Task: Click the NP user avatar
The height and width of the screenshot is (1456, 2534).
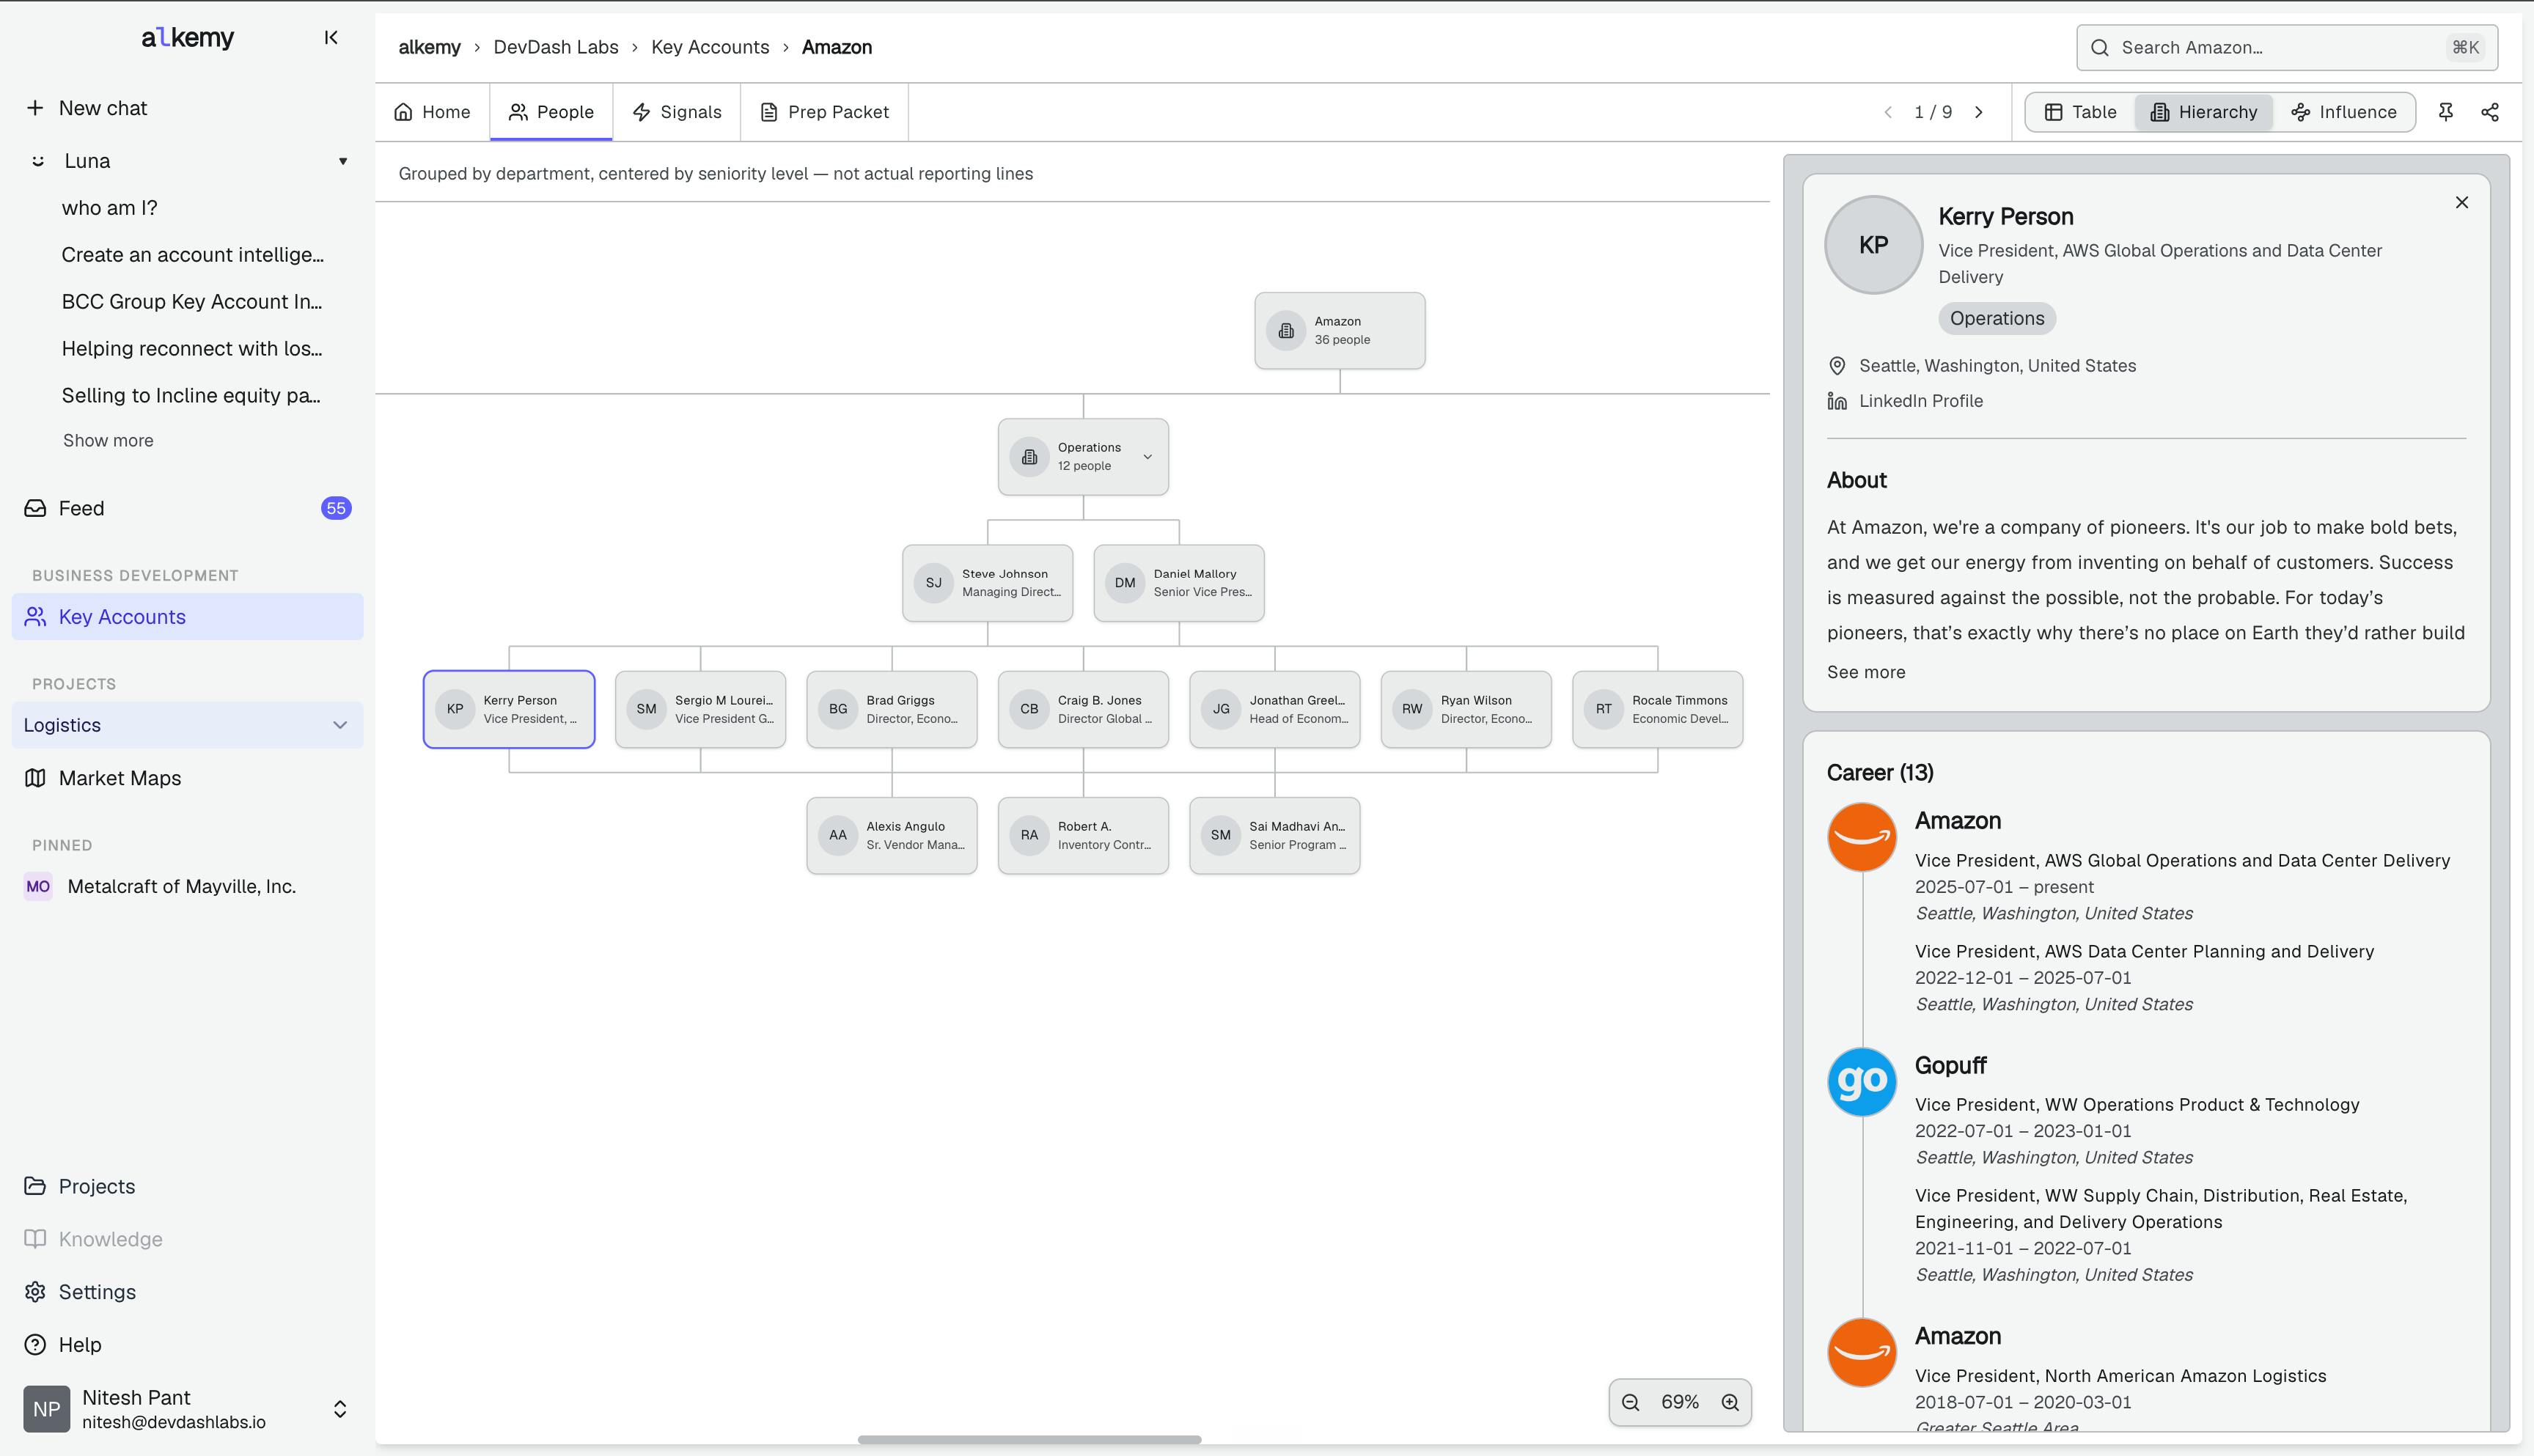Action: [x=47, y=1409]
